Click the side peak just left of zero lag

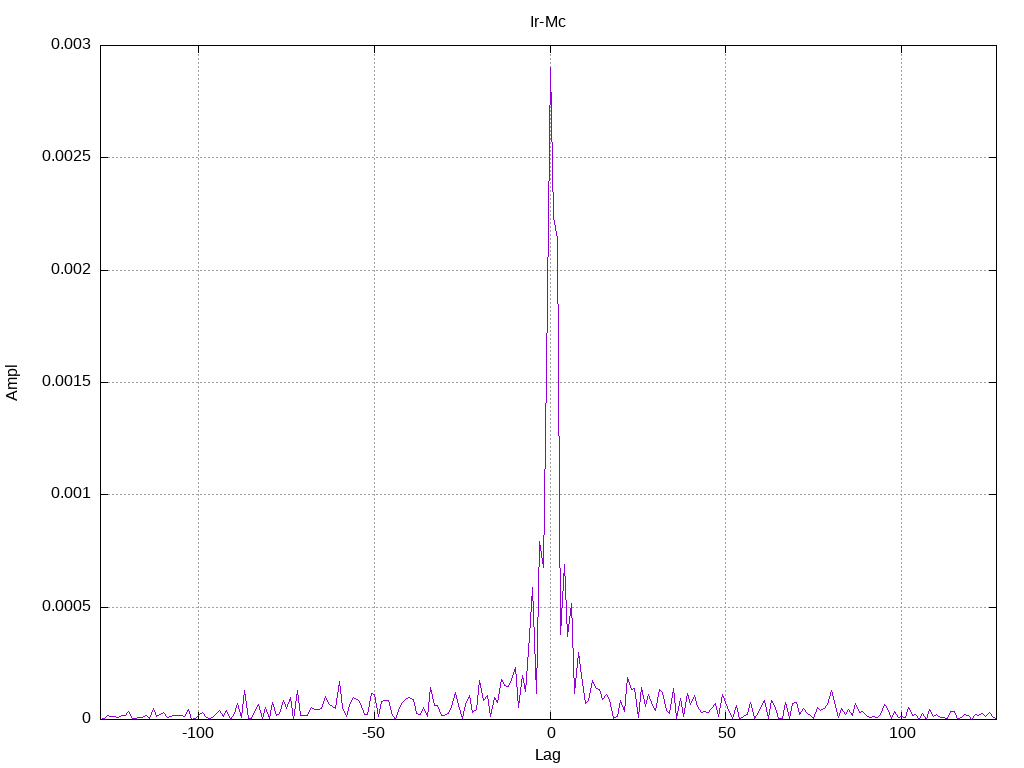540,542
